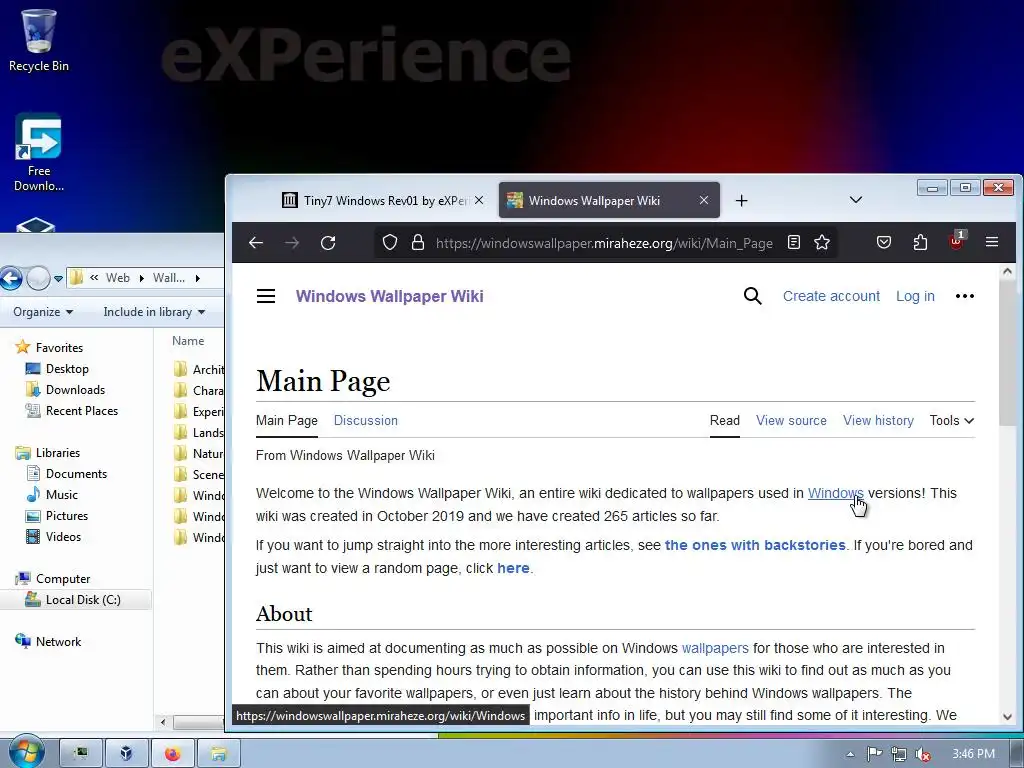Click the Log in link
Viewport: 1024px width, 768px height.
coord(915,296)
